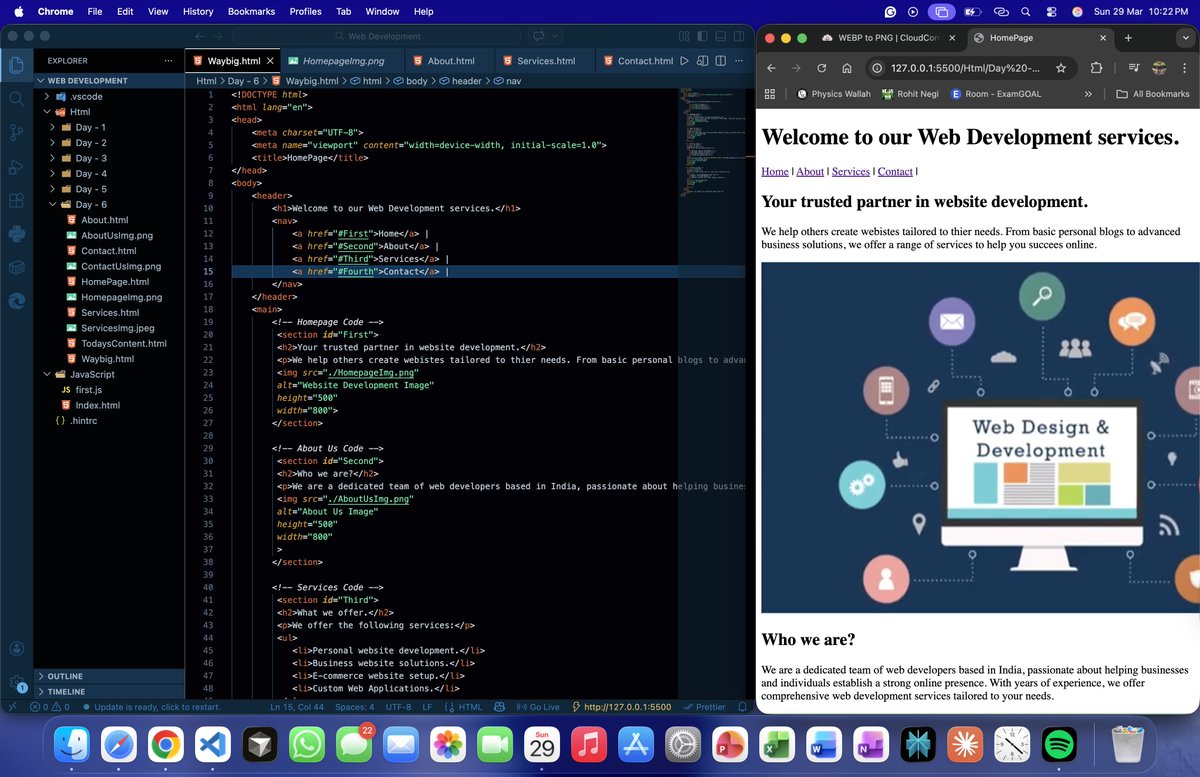Click the Explorer panel more actions ellipsis
Viewport: 1200px width, 777px height.
[168, 61]
